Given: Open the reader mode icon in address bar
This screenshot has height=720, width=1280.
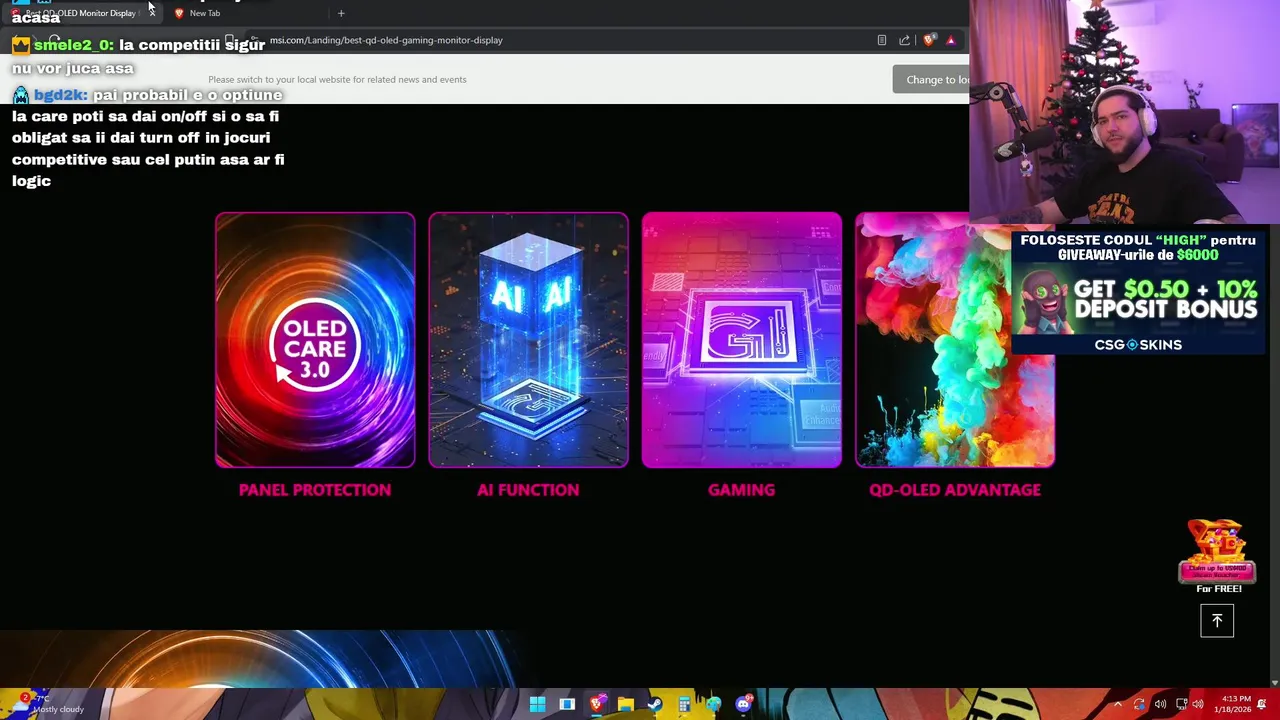Looking at the screenshot, I should click(x=881, y=40).
